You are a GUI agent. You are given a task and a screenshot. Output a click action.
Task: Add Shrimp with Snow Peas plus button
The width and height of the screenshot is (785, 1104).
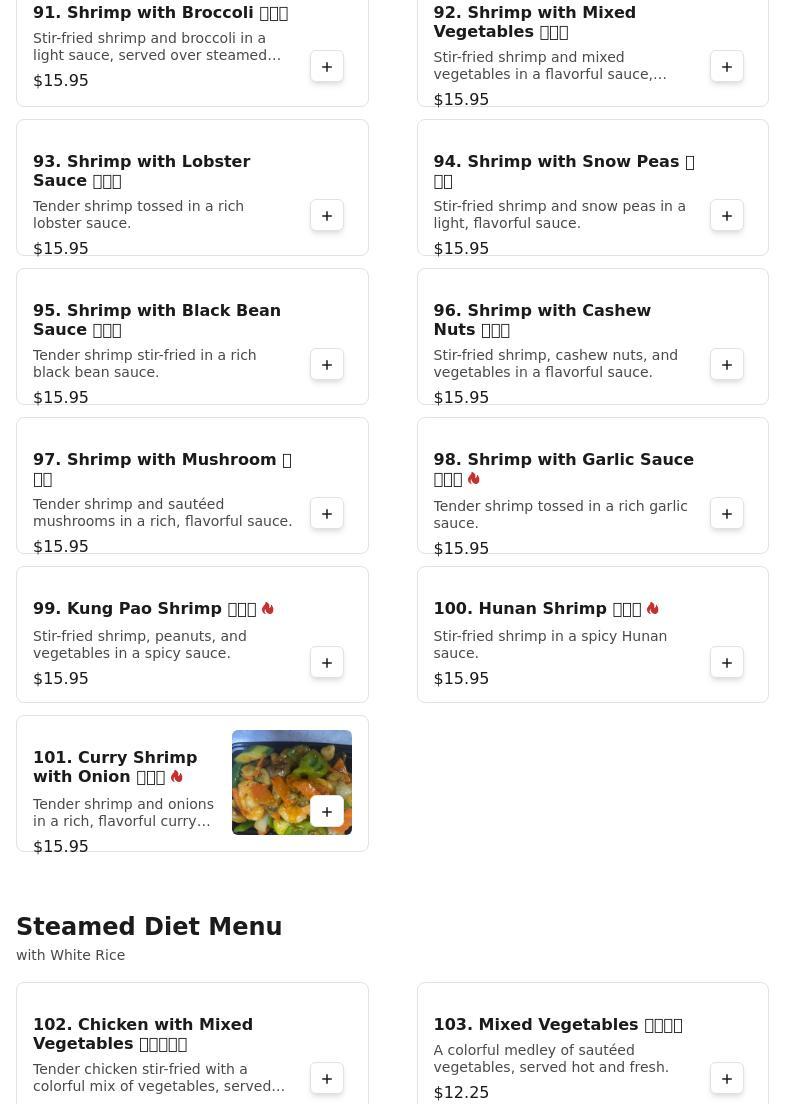(727, 216)
